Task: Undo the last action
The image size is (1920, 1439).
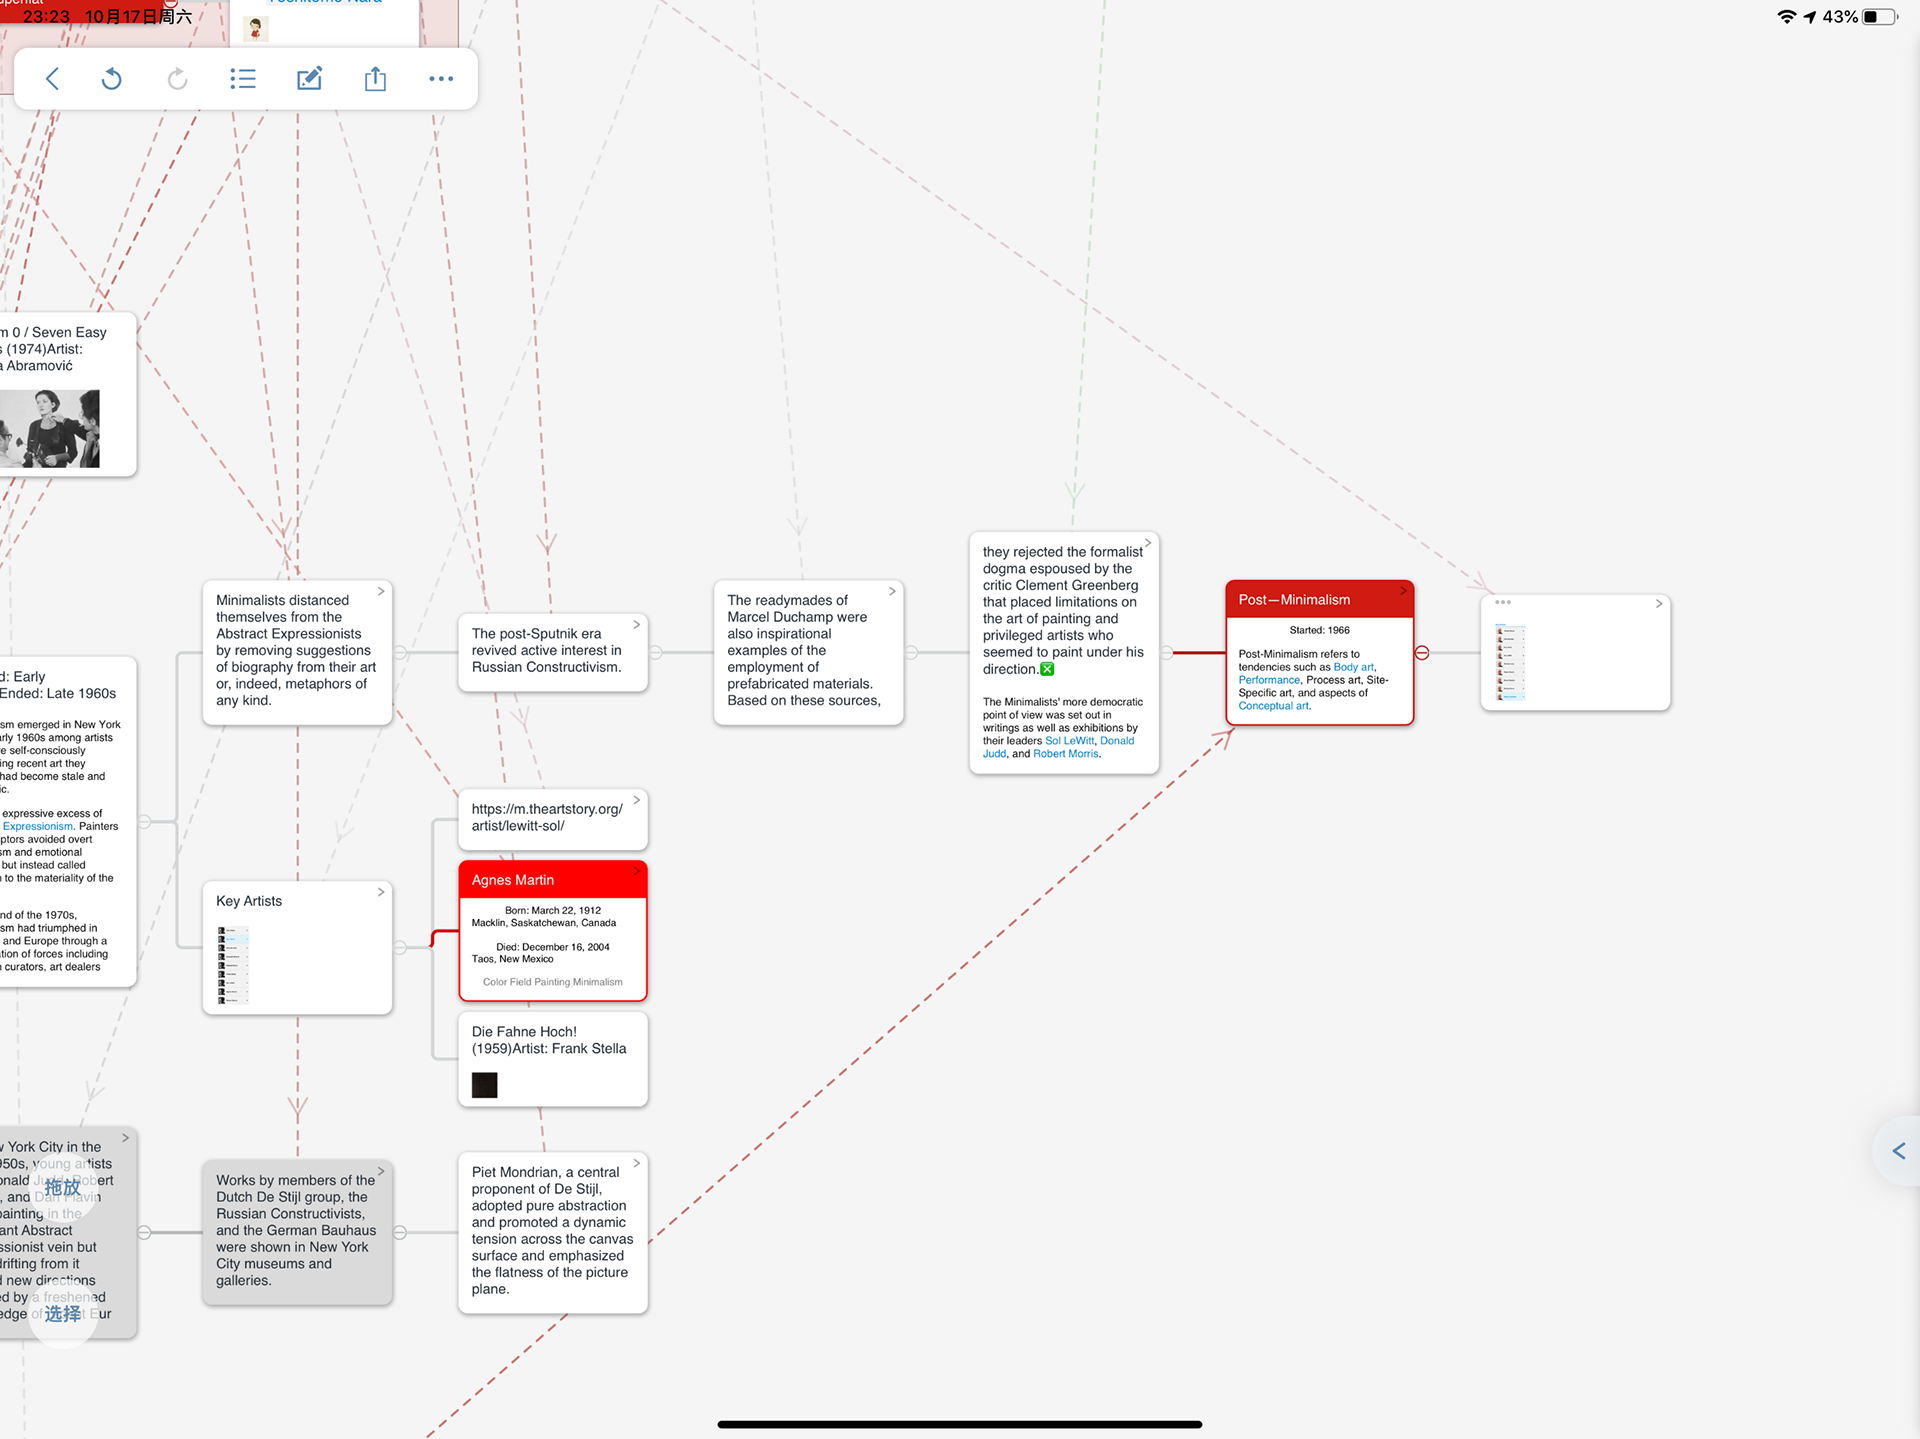Action: (112, 79)
